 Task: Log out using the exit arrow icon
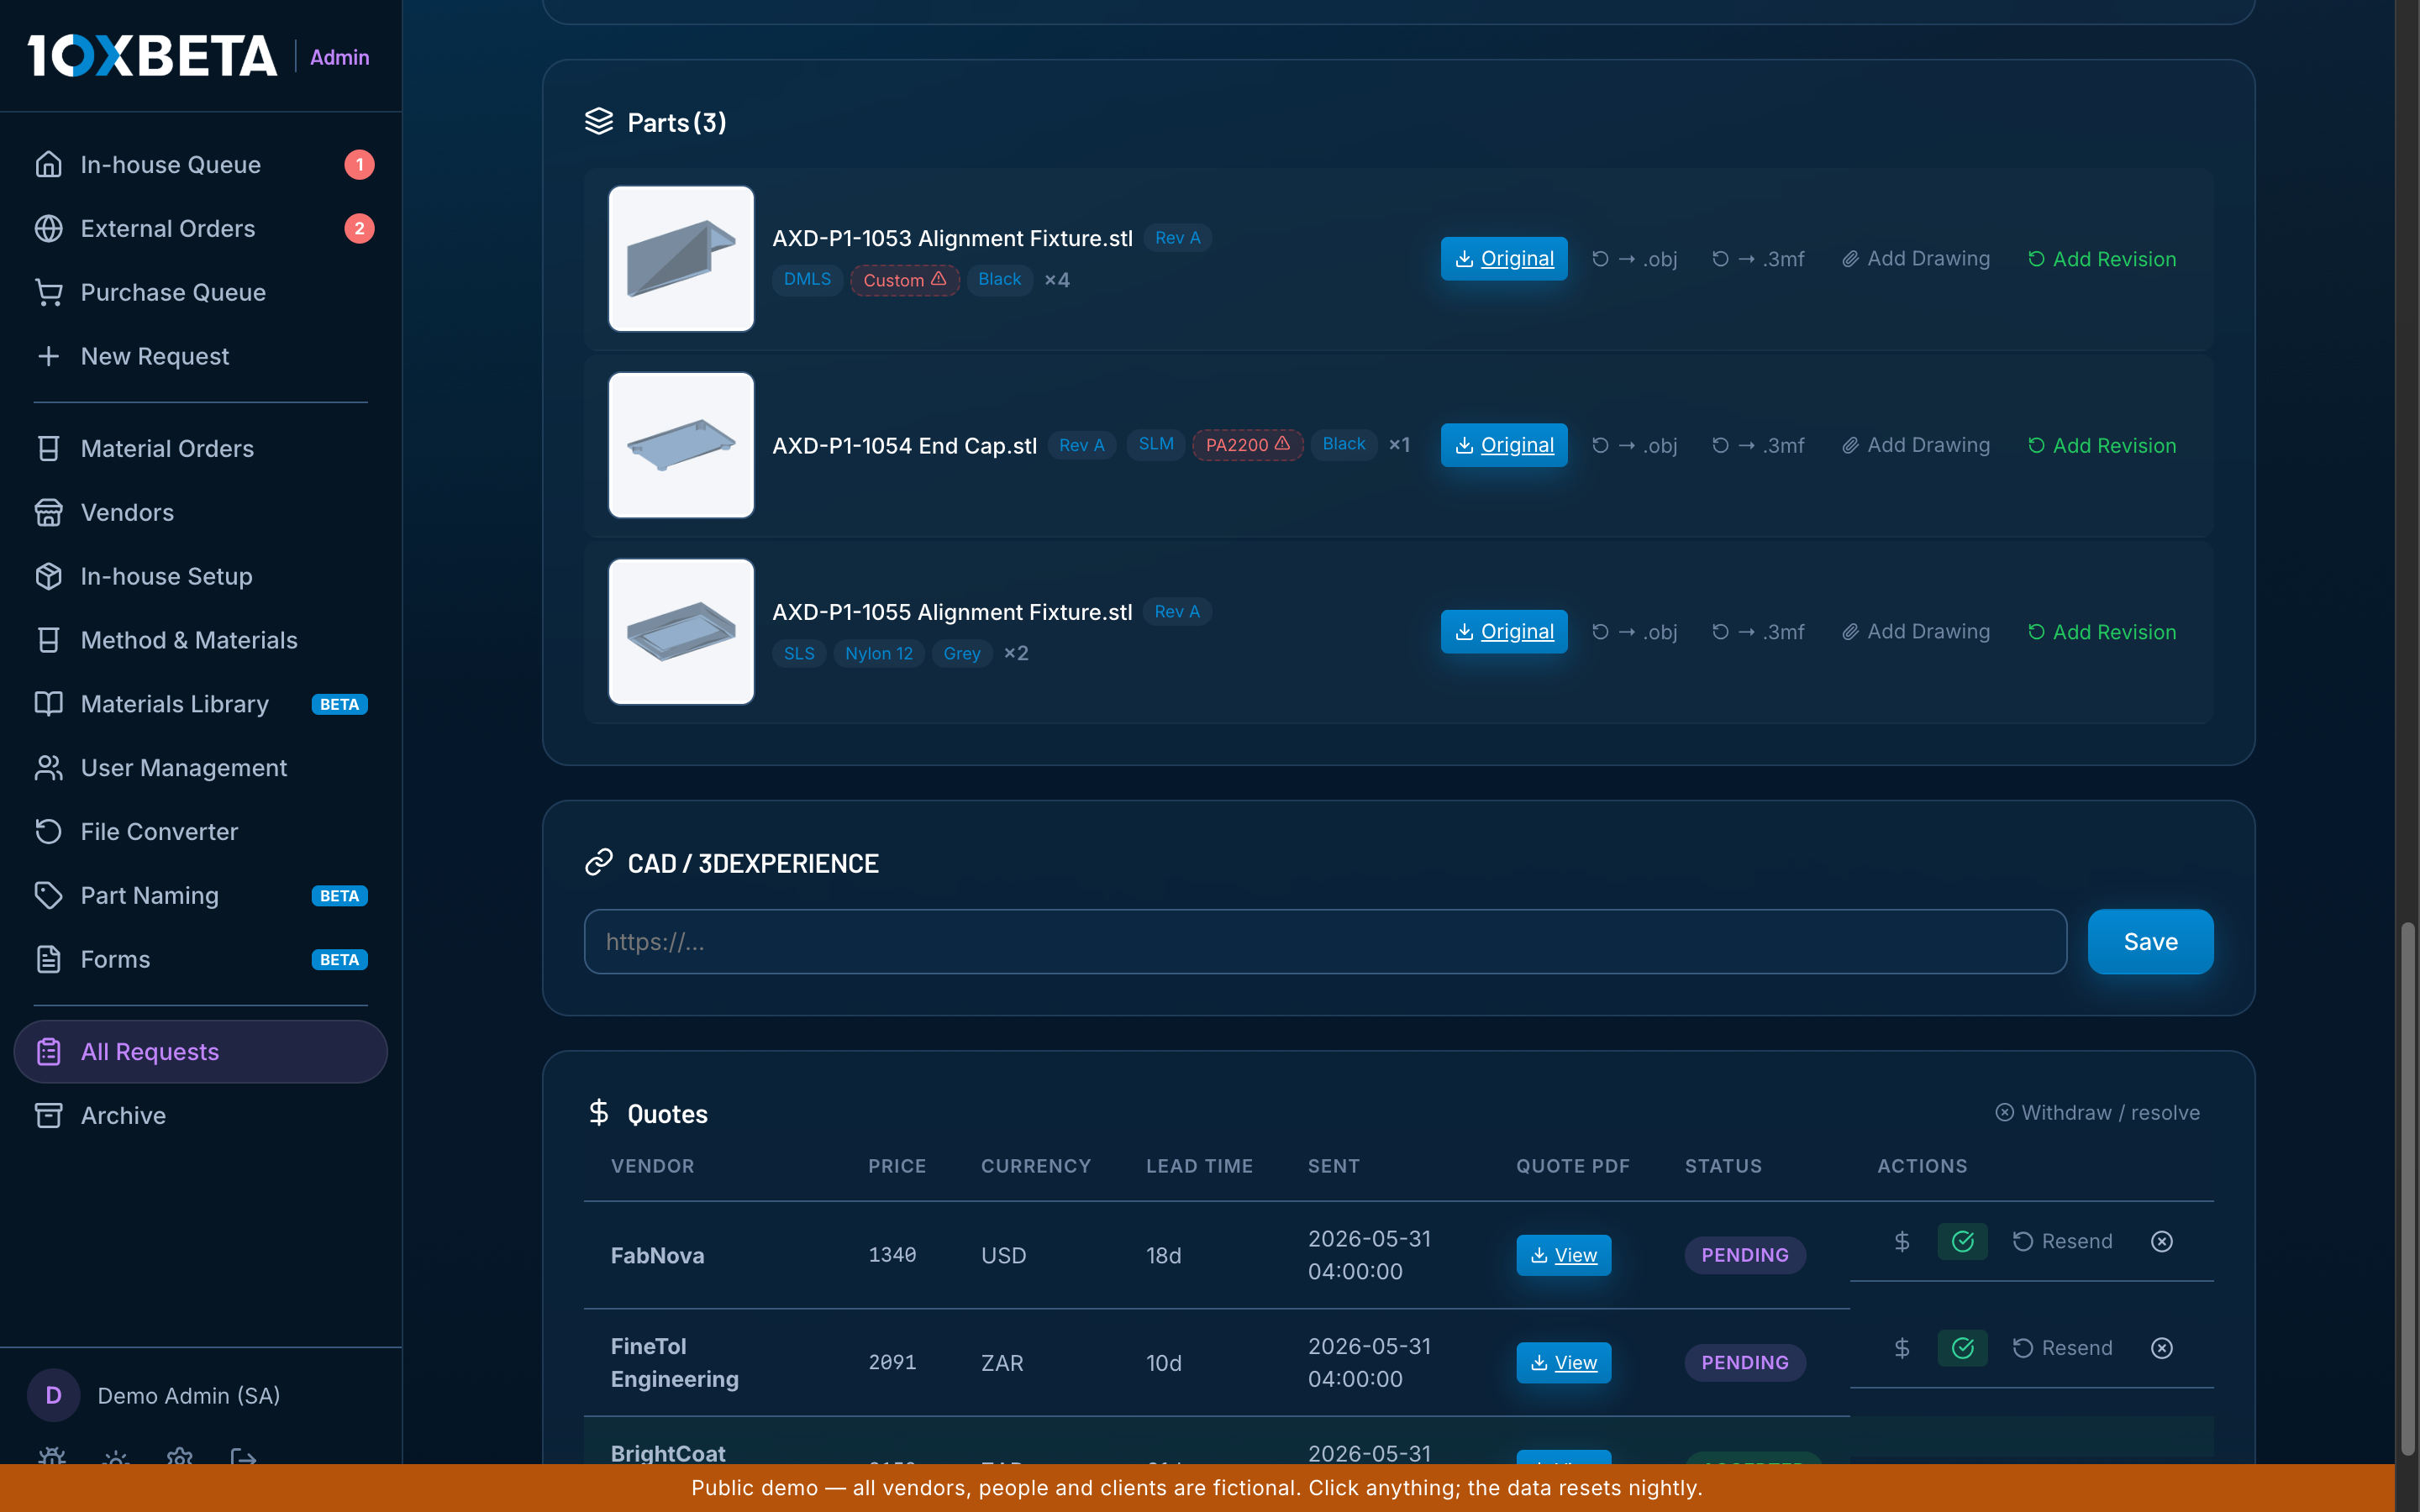coord(244,1457)
